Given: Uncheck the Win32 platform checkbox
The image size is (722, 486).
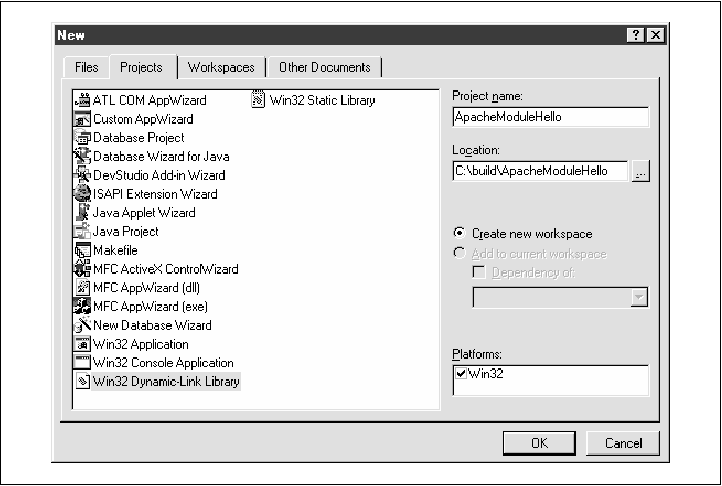Looking at the screenshot, I should [x=460, y=373].
